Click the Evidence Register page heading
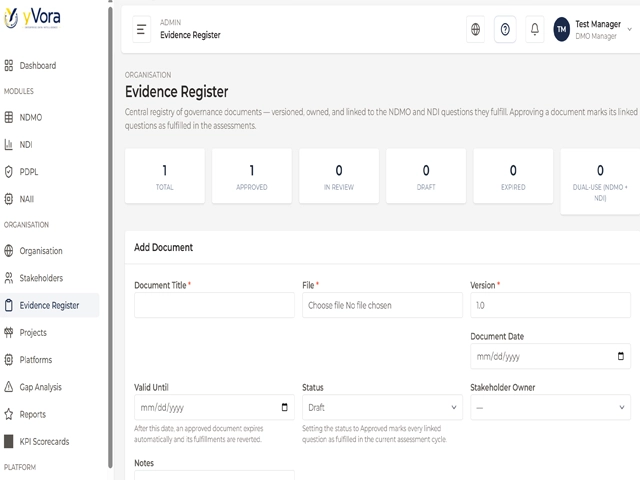The image size is (640, 480). [x=176, y=91]
